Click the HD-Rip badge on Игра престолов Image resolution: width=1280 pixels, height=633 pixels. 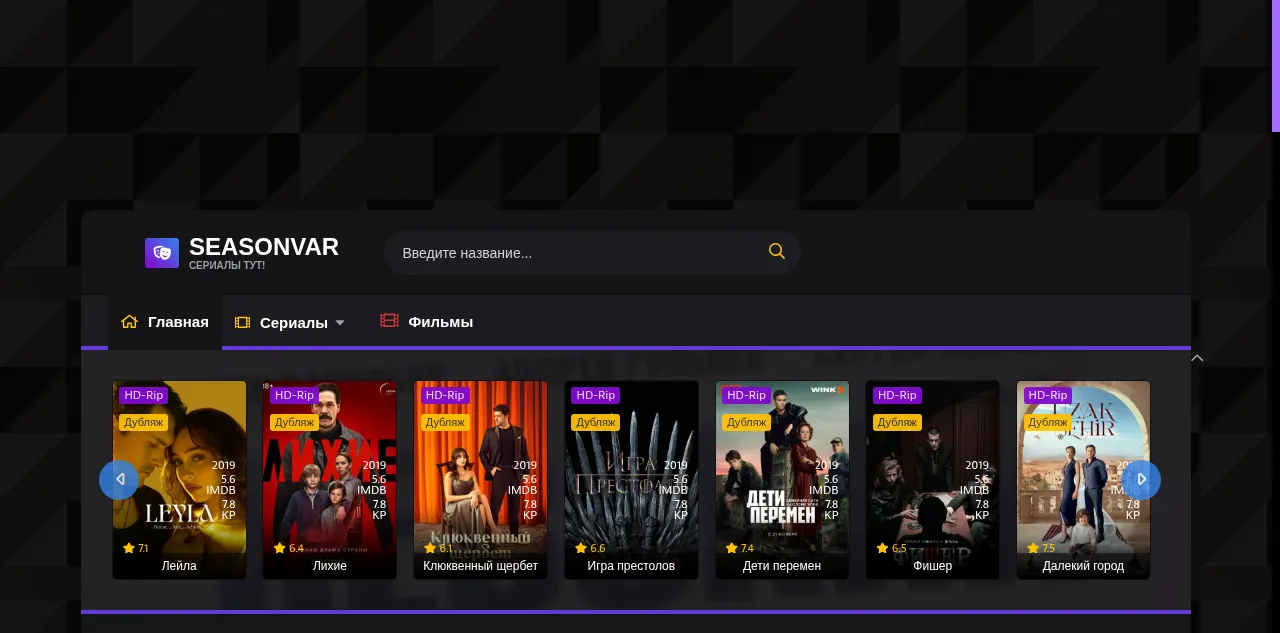pos(596,395)
